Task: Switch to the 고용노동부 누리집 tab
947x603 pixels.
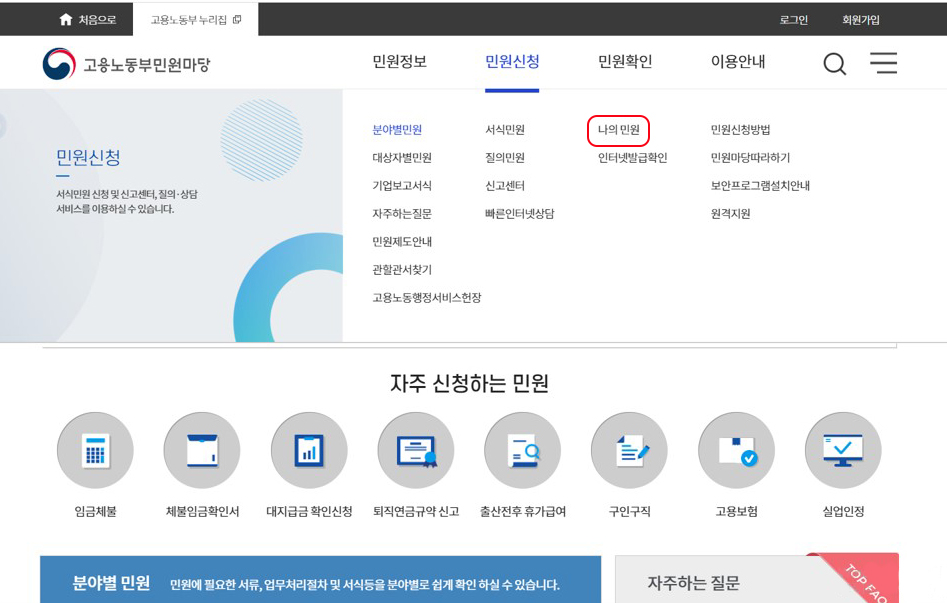Action: 196,20
